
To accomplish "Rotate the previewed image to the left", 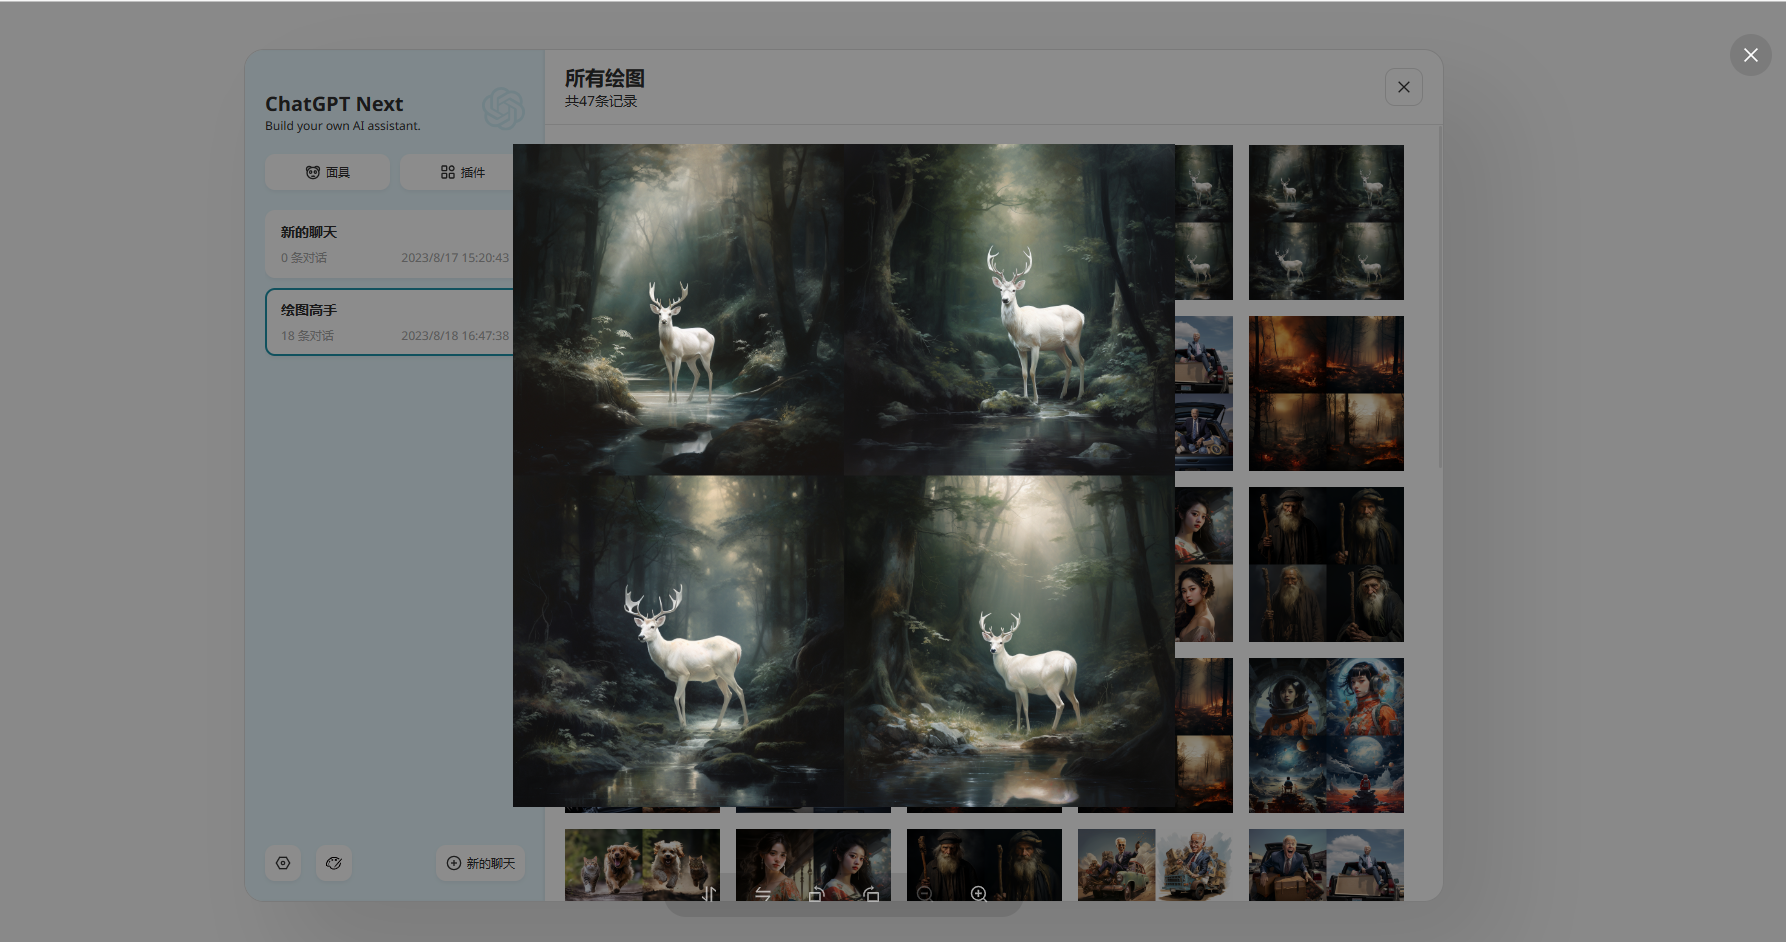I will (817, 894).
